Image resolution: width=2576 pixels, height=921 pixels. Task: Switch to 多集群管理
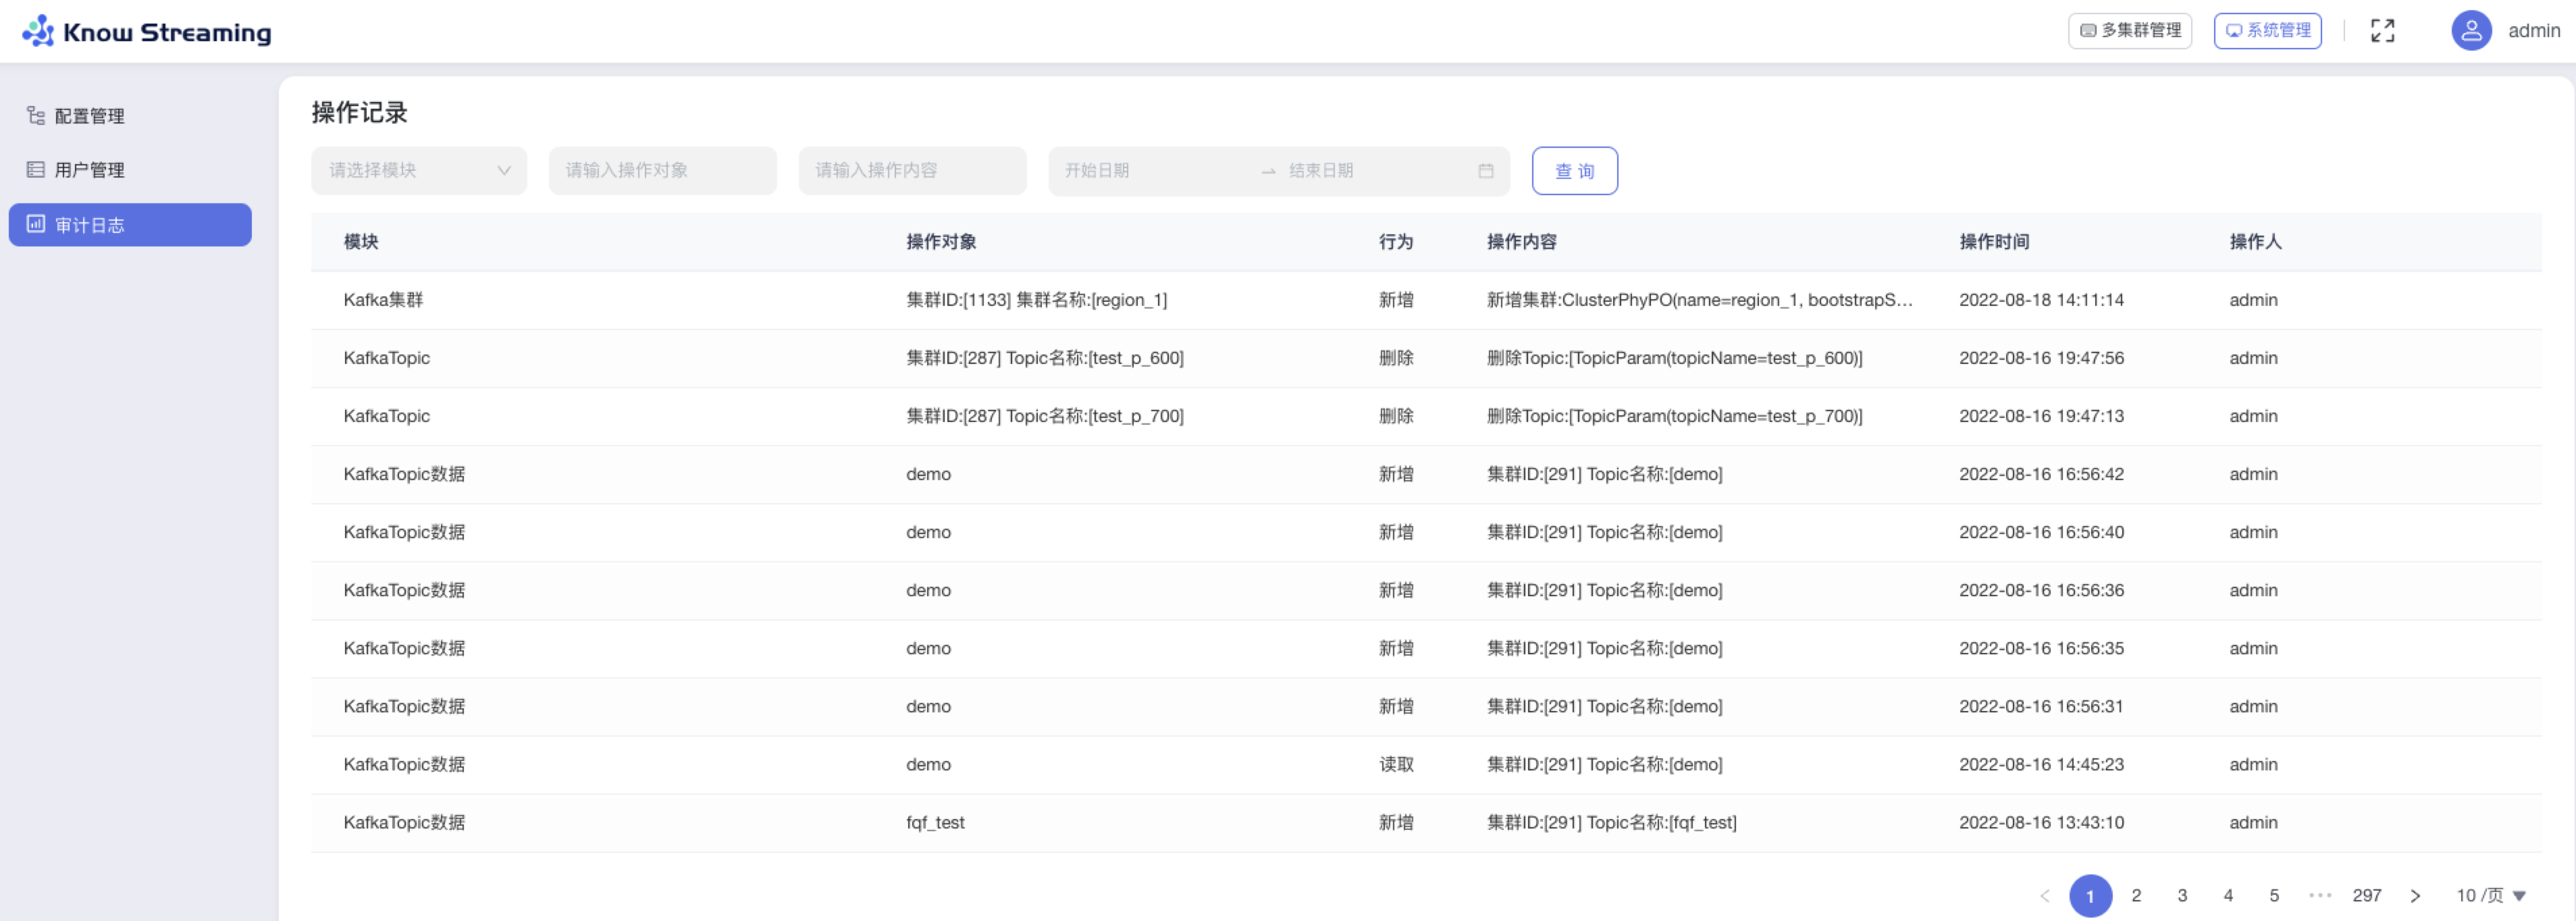tap(2129, 30)
